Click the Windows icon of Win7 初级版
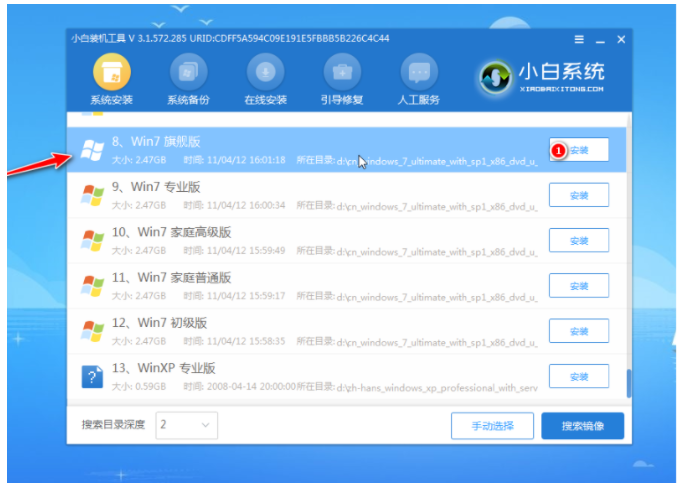 click(92, 332)
